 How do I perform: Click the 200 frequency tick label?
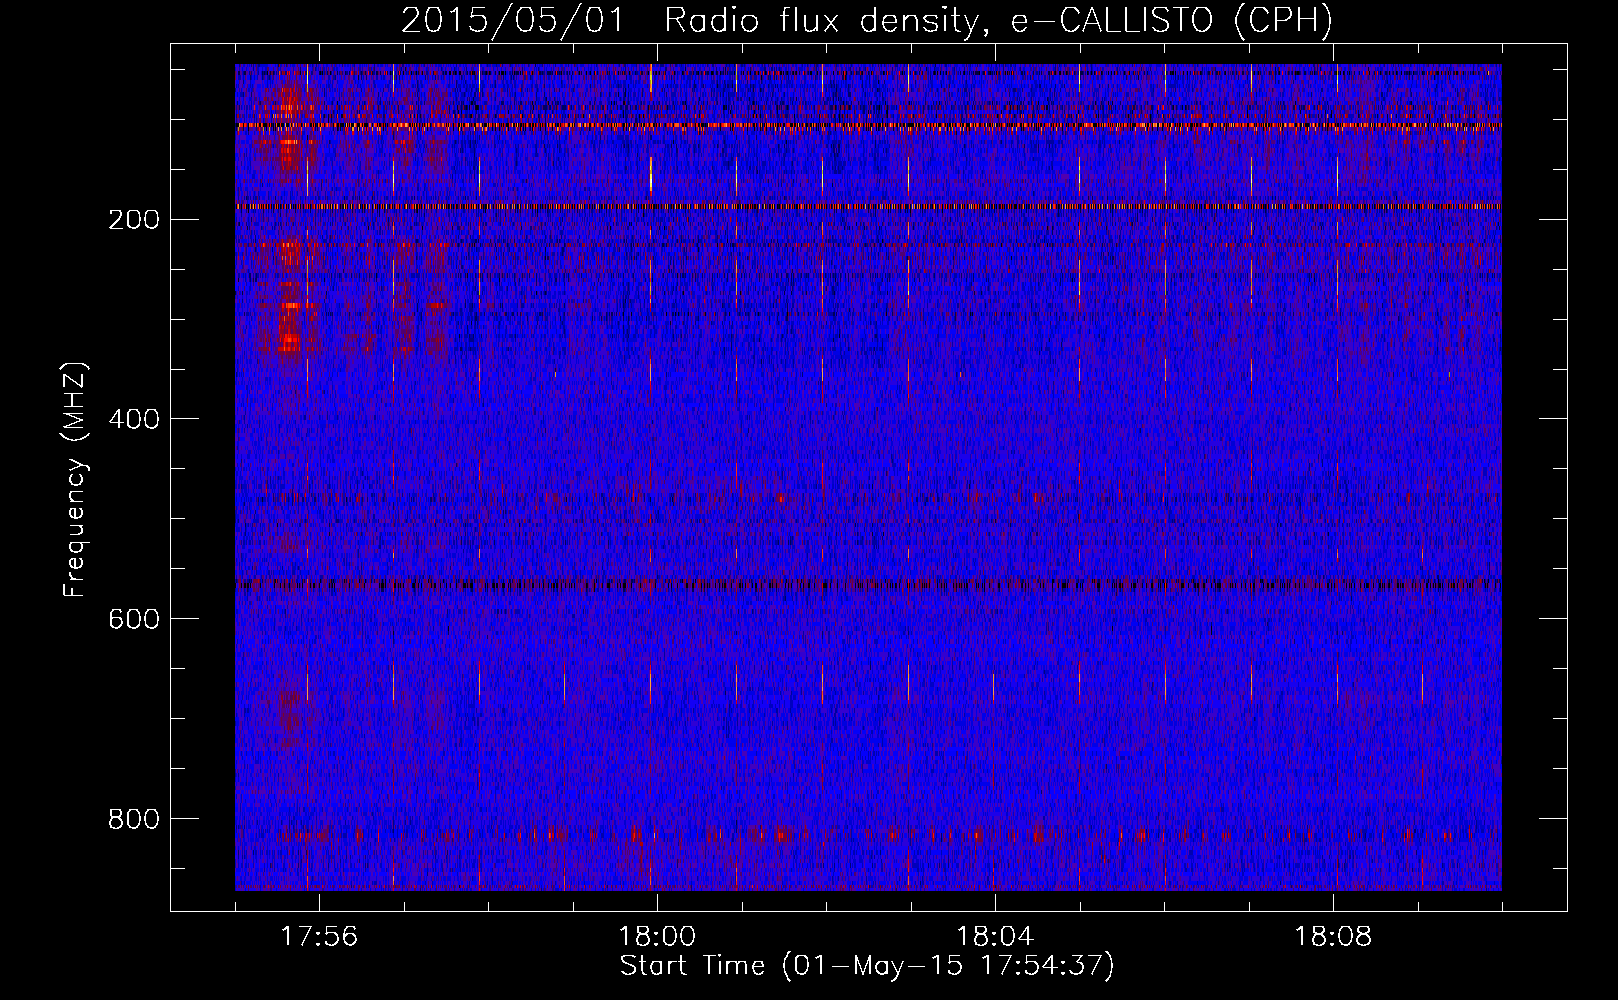pyautogui.click(x=133, y=220)
